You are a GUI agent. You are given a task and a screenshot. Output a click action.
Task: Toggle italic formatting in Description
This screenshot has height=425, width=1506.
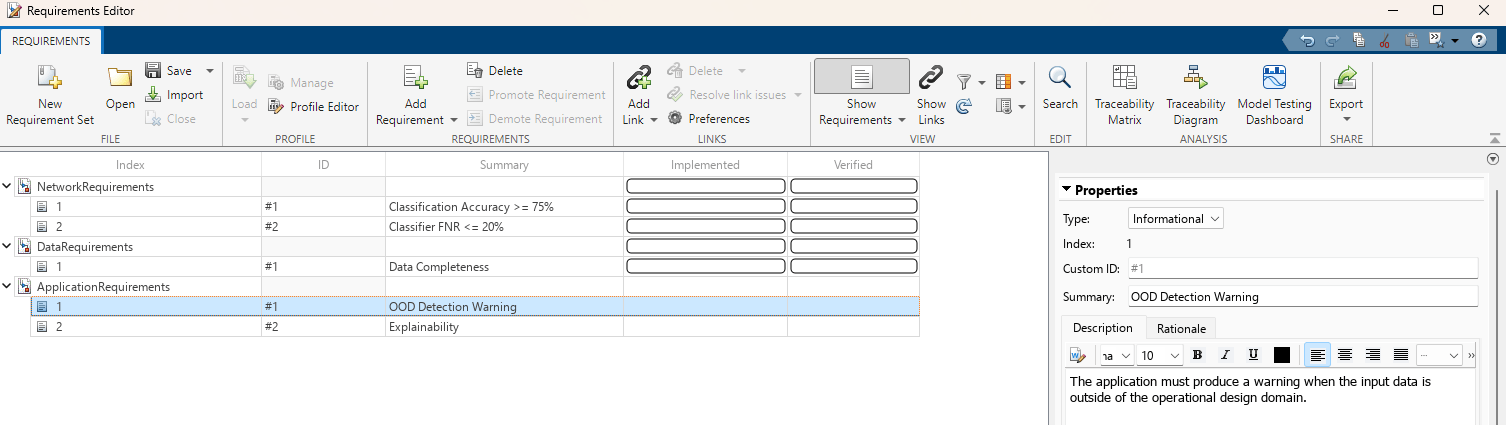pyautogui.click(x=1225, y=355)
